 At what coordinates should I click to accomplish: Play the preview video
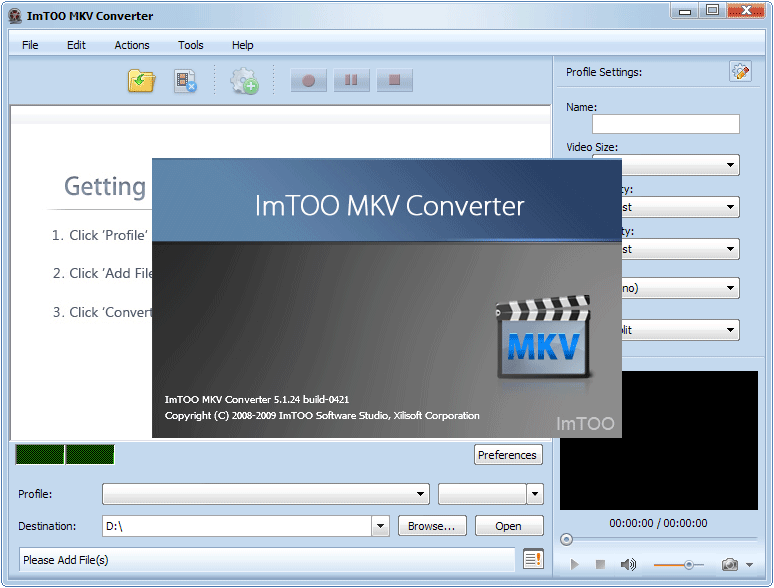click(575, 564)
